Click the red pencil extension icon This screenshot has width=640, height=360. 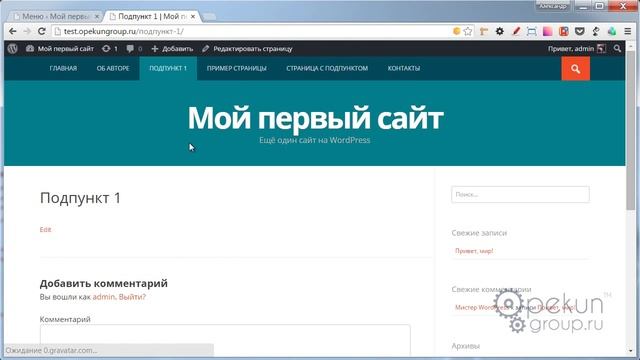point(516,31)
